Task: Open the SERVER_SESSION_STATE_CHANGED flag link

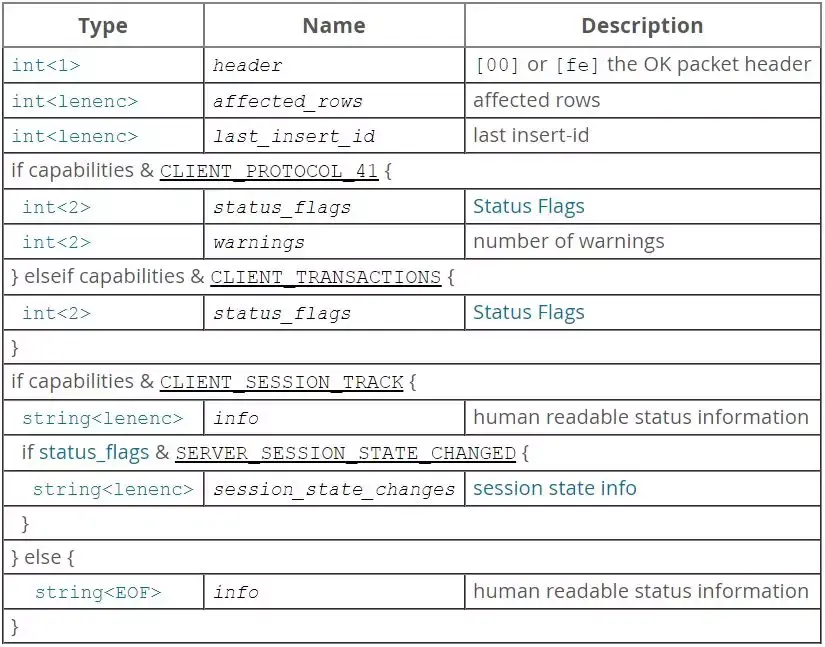Action: click(345, 453)
